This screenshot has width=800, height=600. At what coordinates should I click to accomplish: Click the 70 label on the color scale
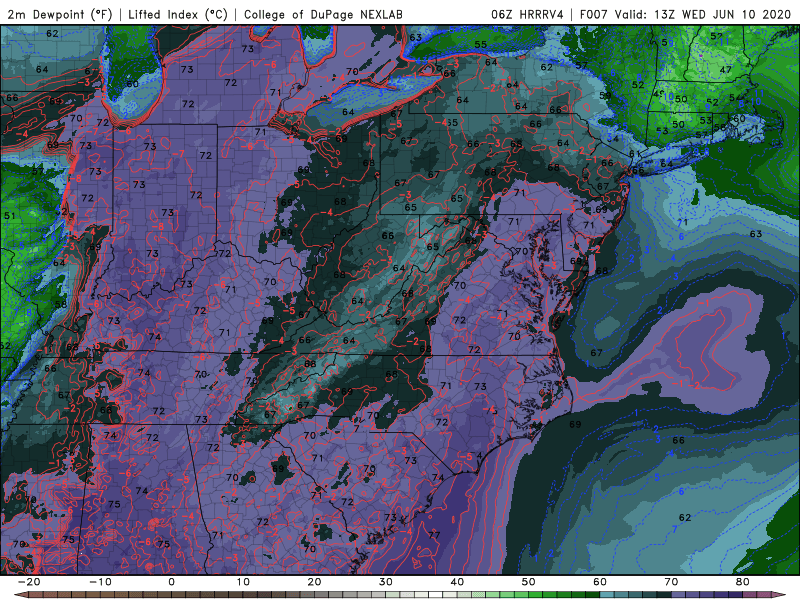pos(671,582)
